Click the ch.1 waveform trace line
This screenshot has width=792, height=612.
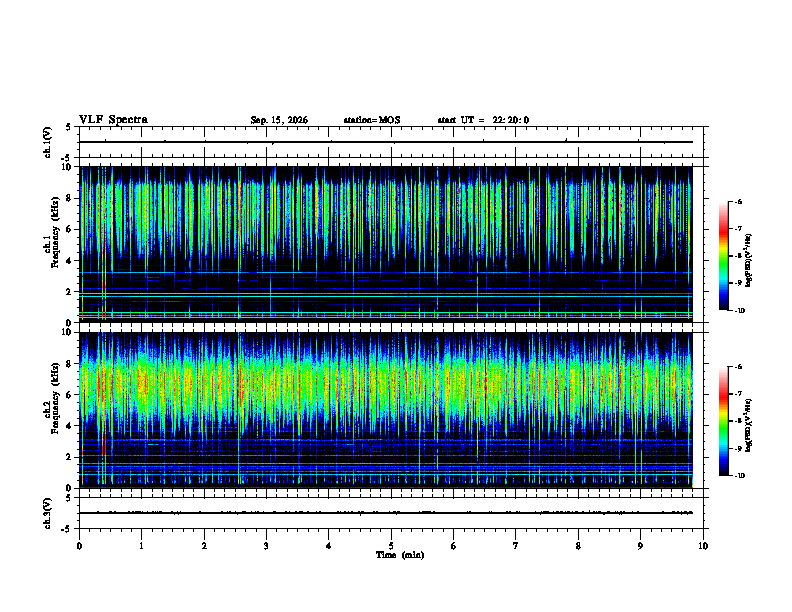pos(386,142)
